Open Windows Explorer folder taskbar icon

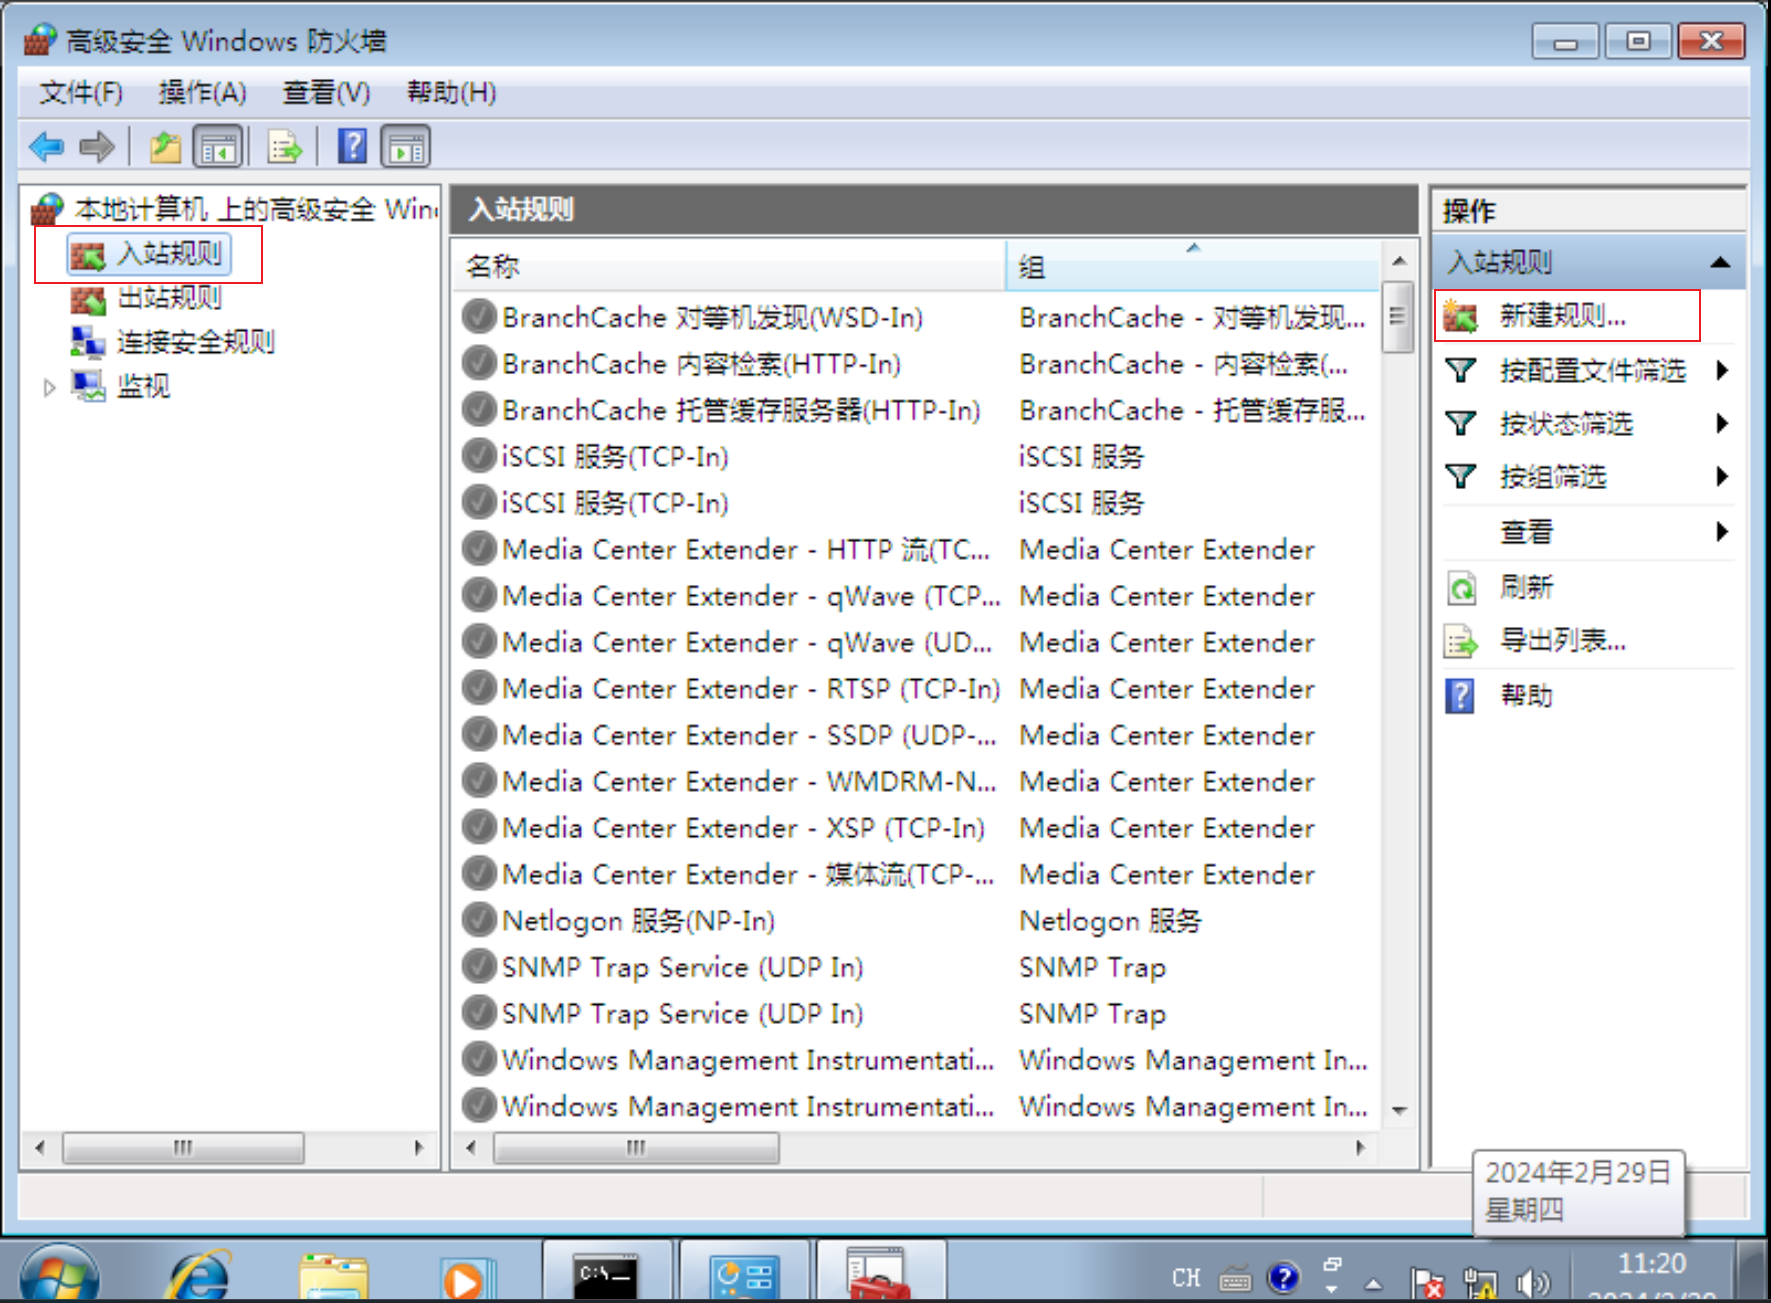333,1276
